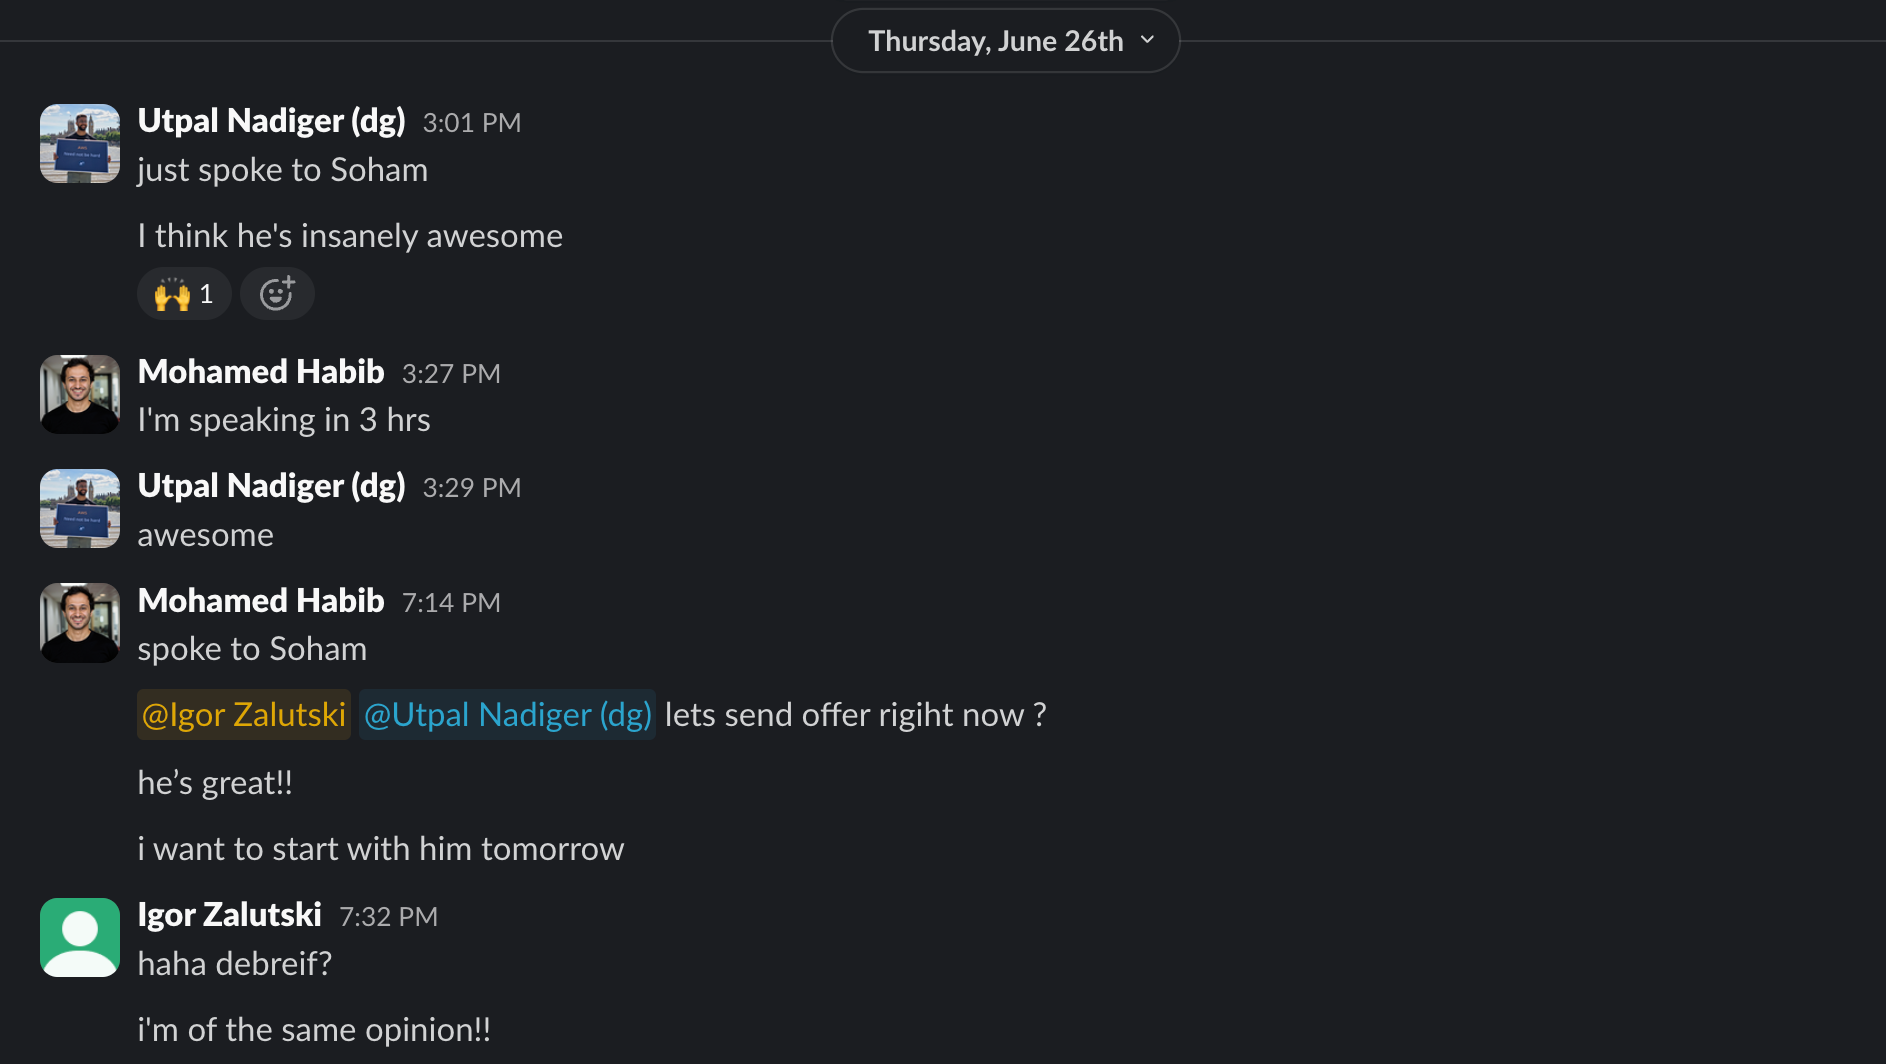Click the 3:01 PM message timestamp

(x=472, y=123)
